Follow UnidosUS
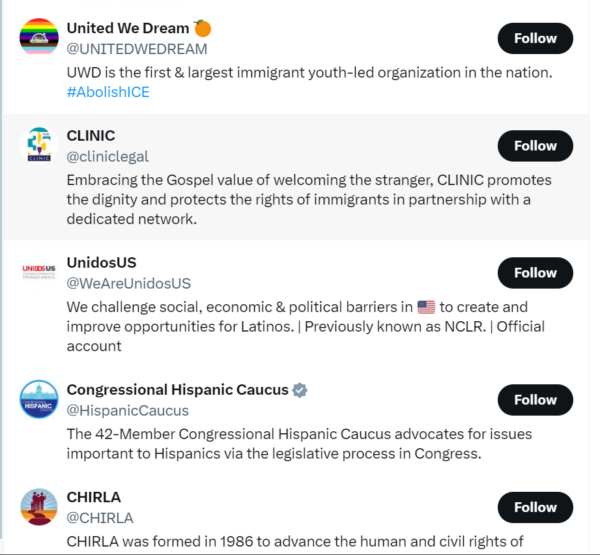The height and width of the screenshot is (555, 600). [x=535, y=273]
